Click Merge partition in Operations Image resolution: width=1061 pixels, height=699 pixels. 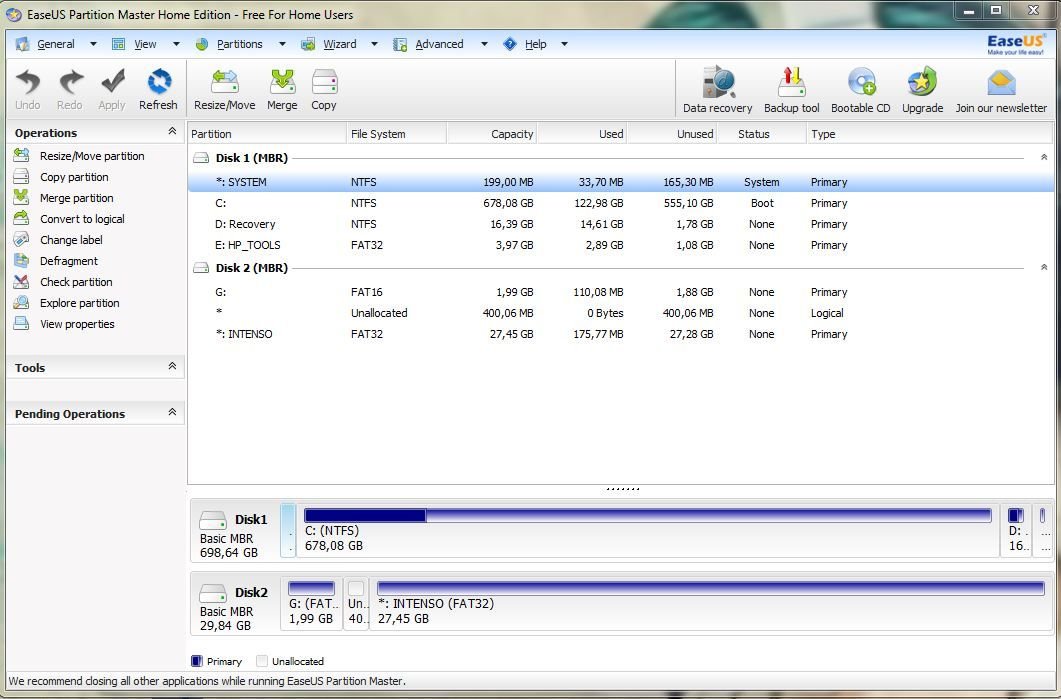76,198
